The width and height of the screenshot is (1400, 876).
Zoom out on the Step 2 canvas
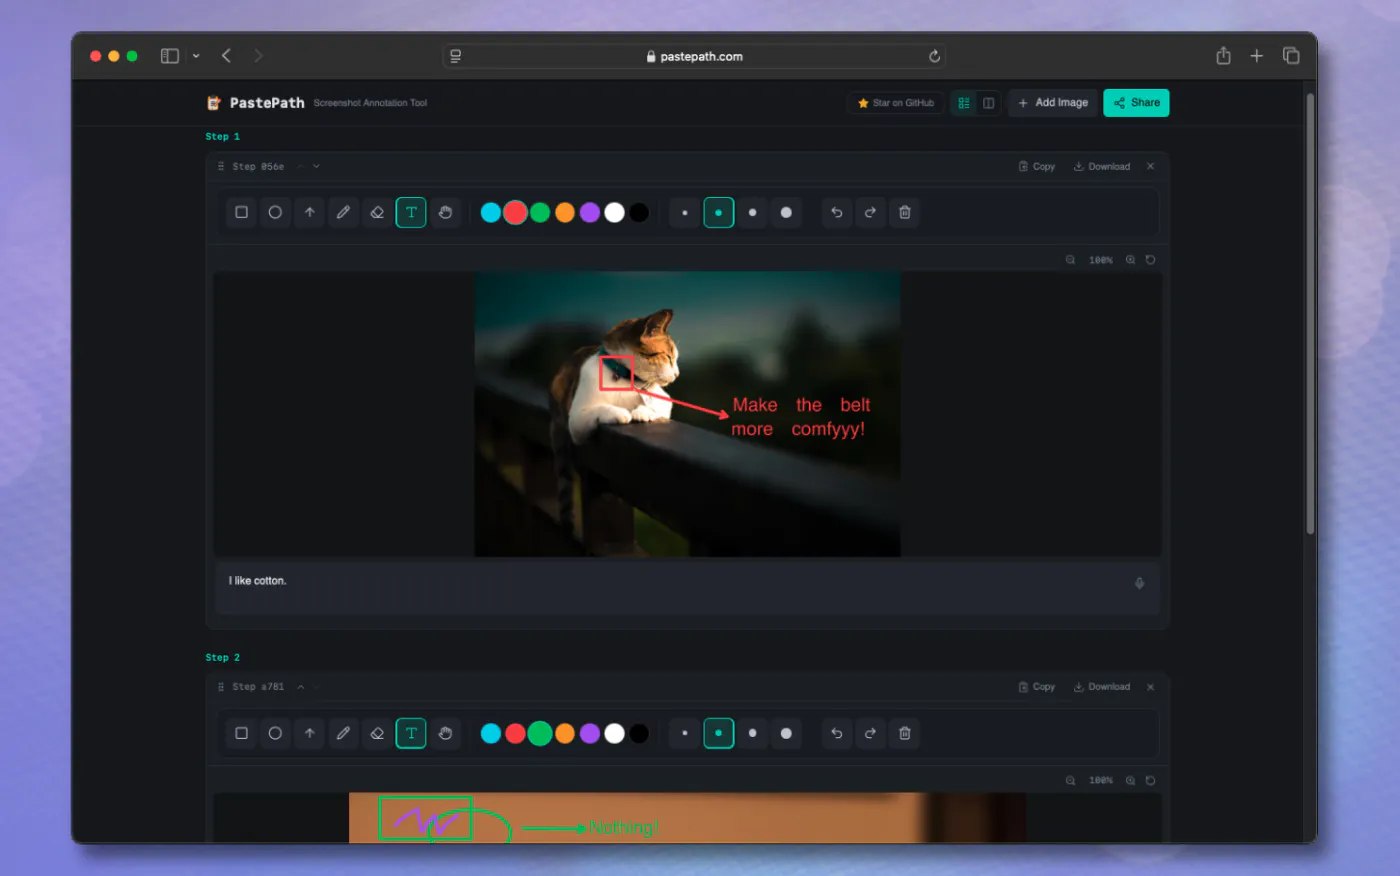point(1070,781)
